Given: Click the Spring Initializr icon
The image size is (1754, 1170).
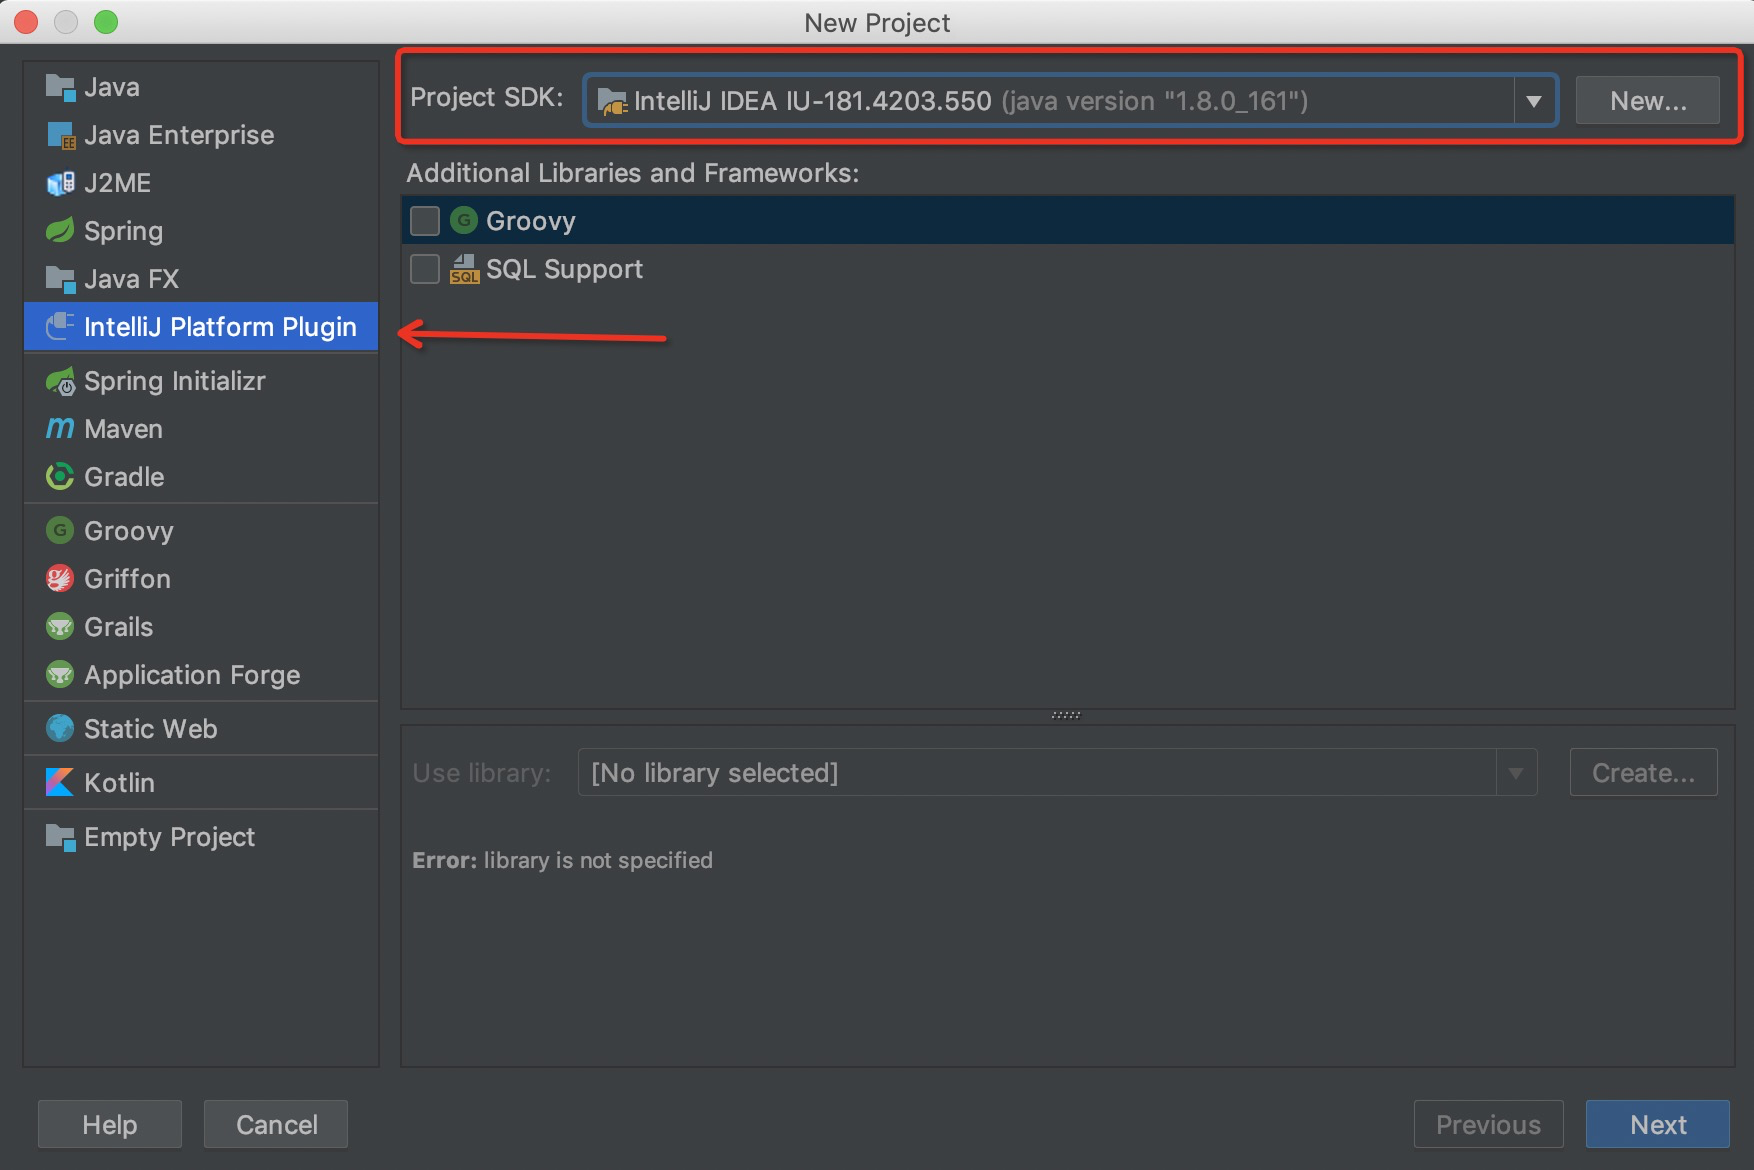Looking at the screenshot, I should pos(60,382).
